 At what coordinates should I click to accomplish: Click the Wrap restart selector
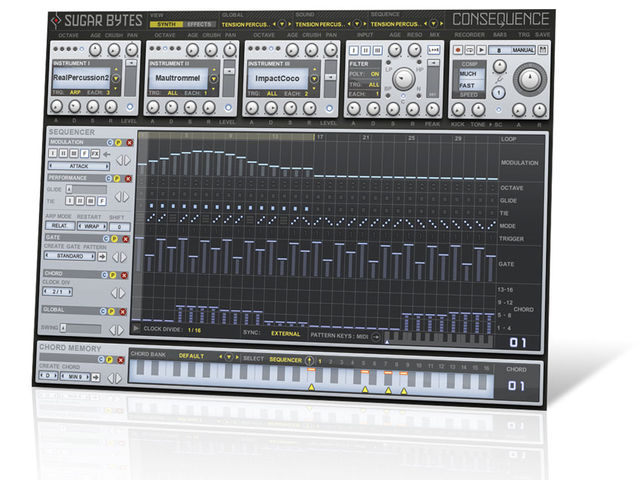point(92,226)
